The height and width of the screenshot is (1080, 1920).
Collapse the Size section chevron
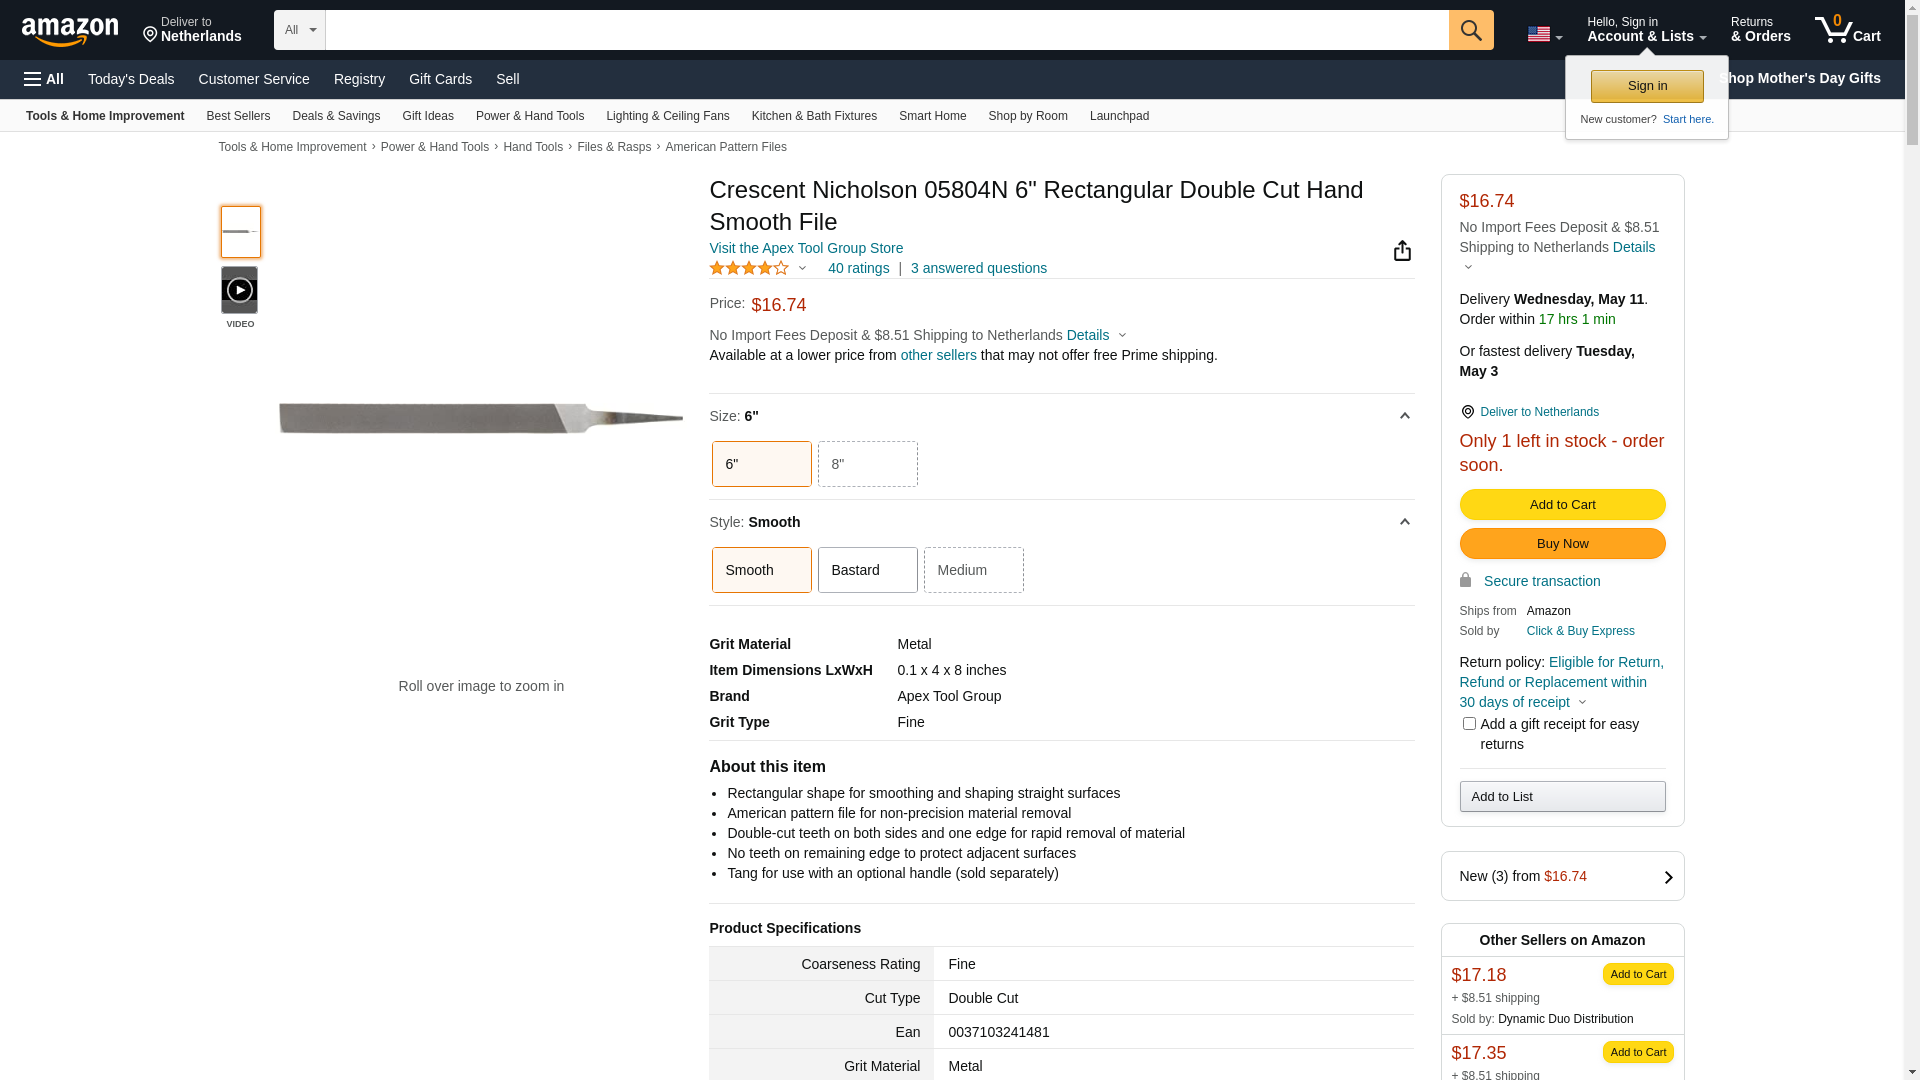click(1404, 416)
